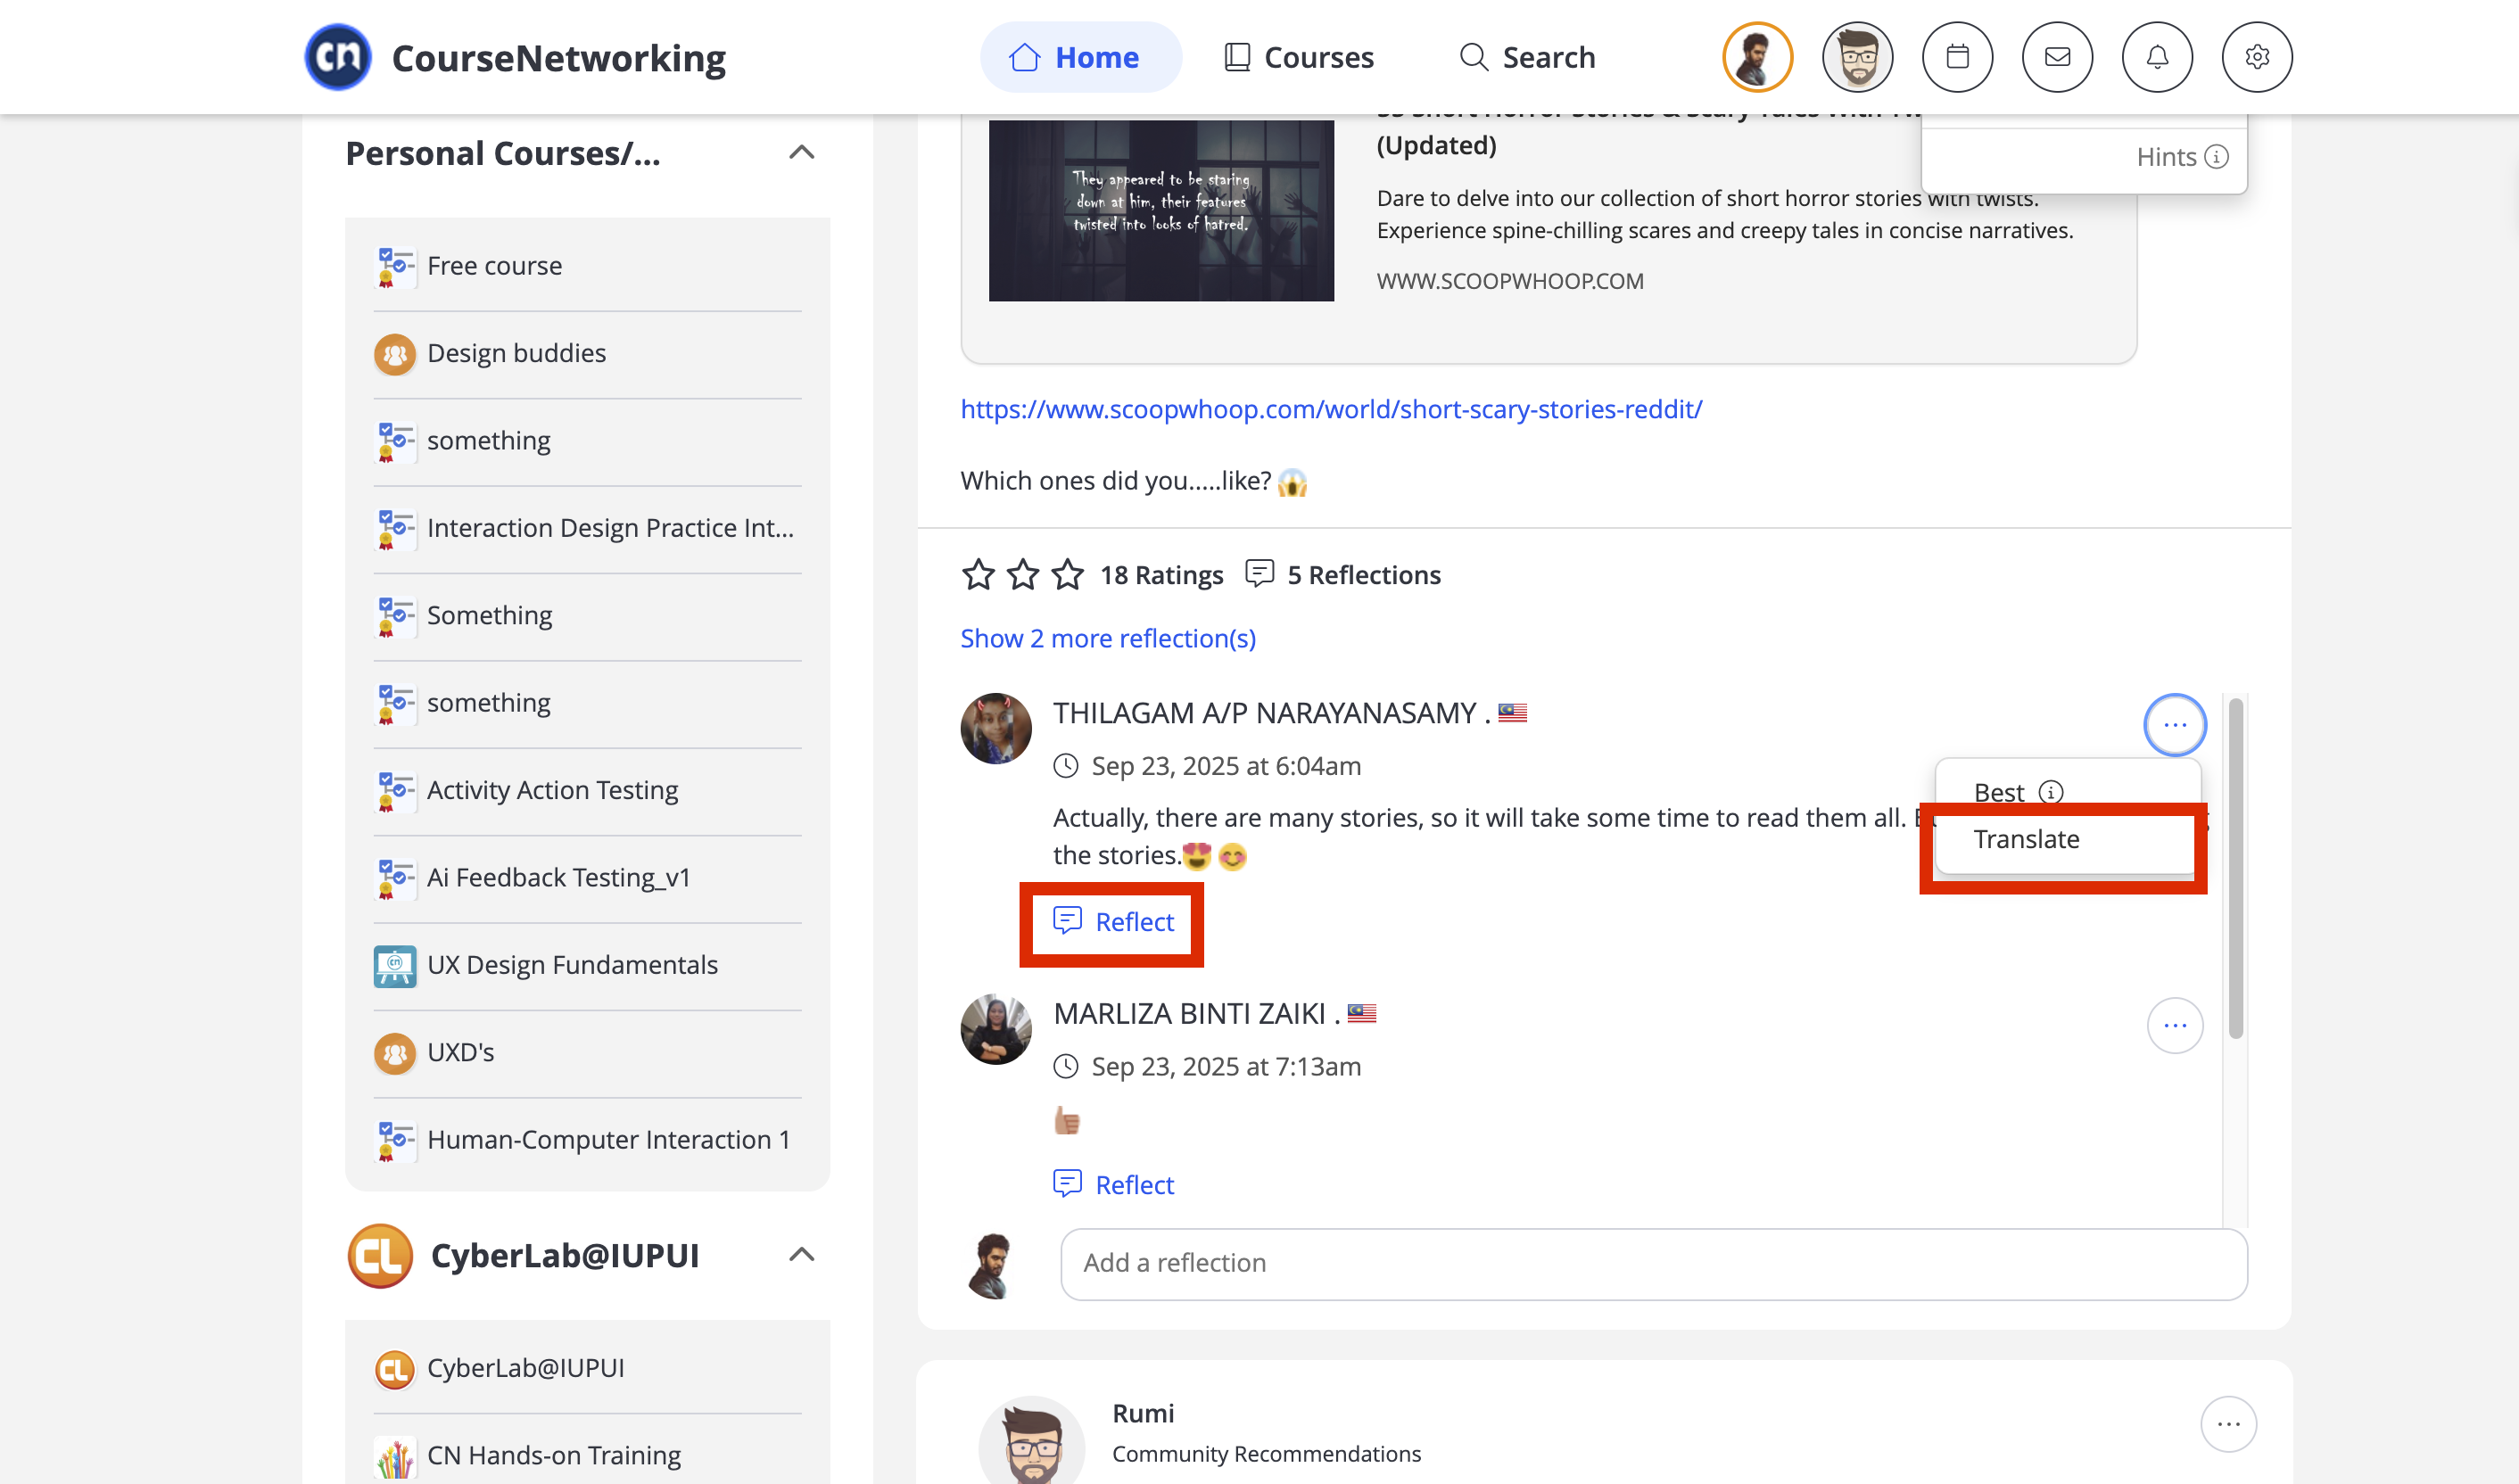Click the CN Hands-on Training icon

395,1457
